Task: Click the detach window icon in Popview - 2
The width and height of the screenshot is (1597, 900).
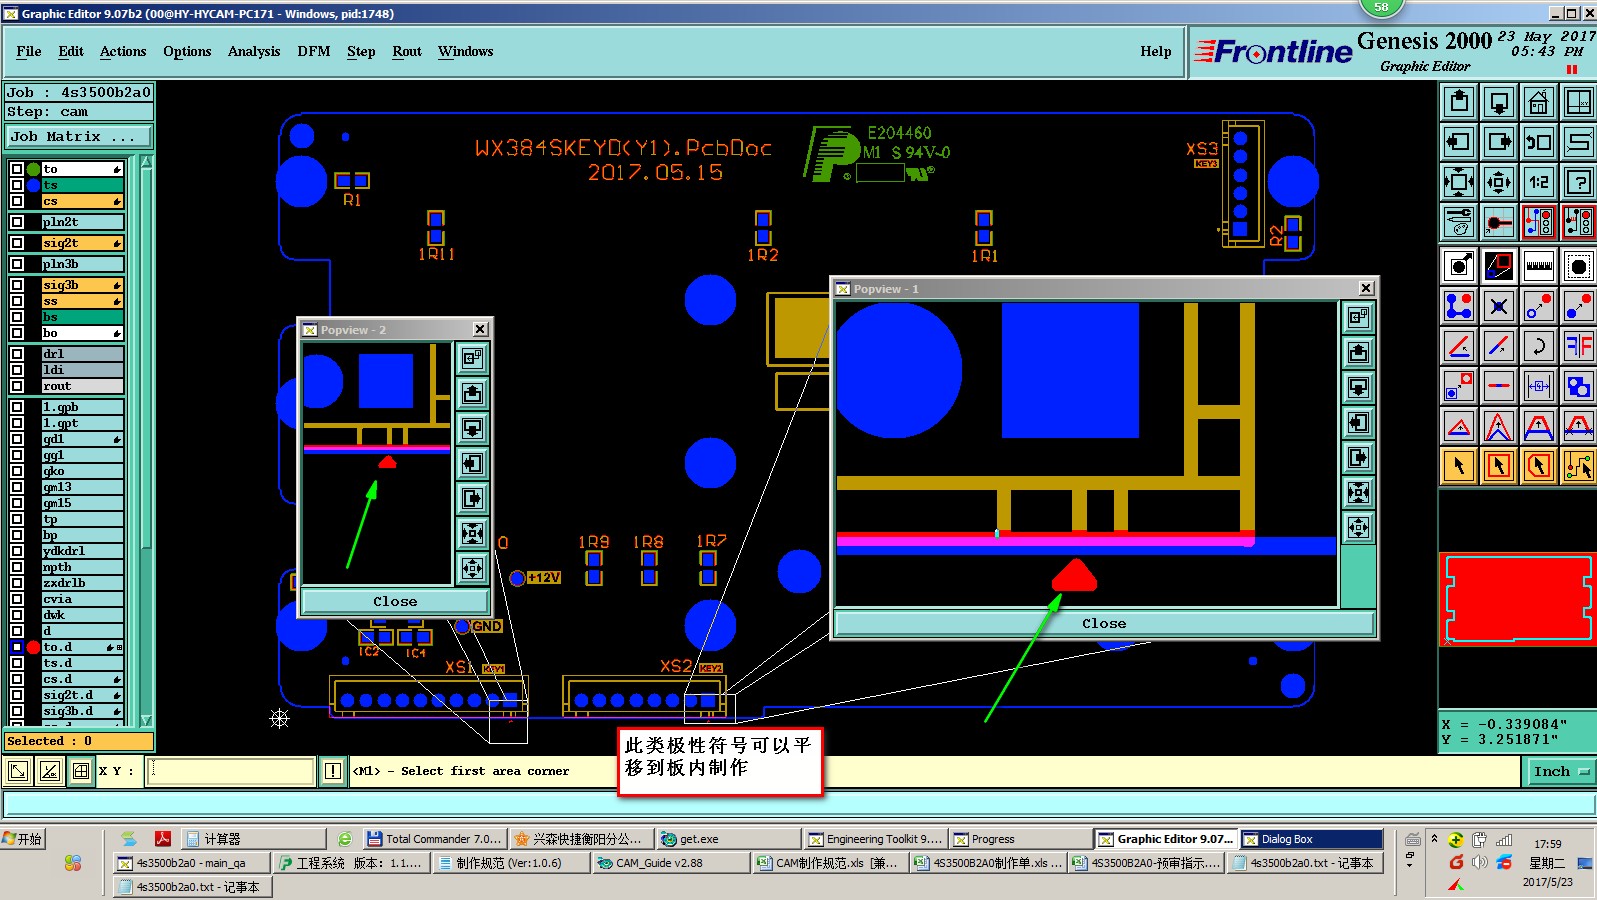Action: point(472,358)
